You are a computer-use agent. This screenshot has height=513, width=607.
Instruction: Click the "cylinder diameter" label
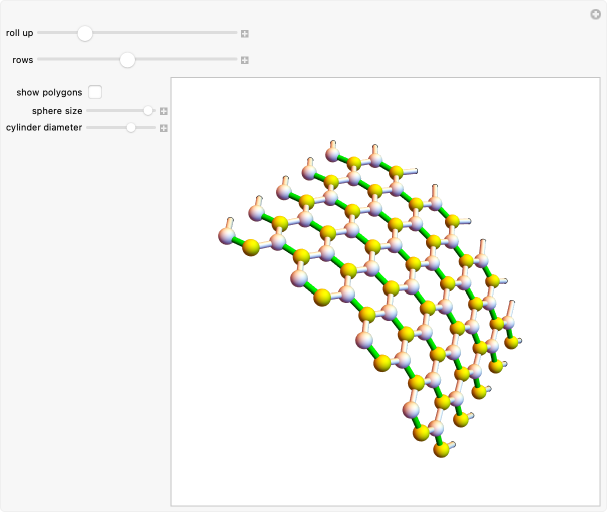(x=44, y=128)
